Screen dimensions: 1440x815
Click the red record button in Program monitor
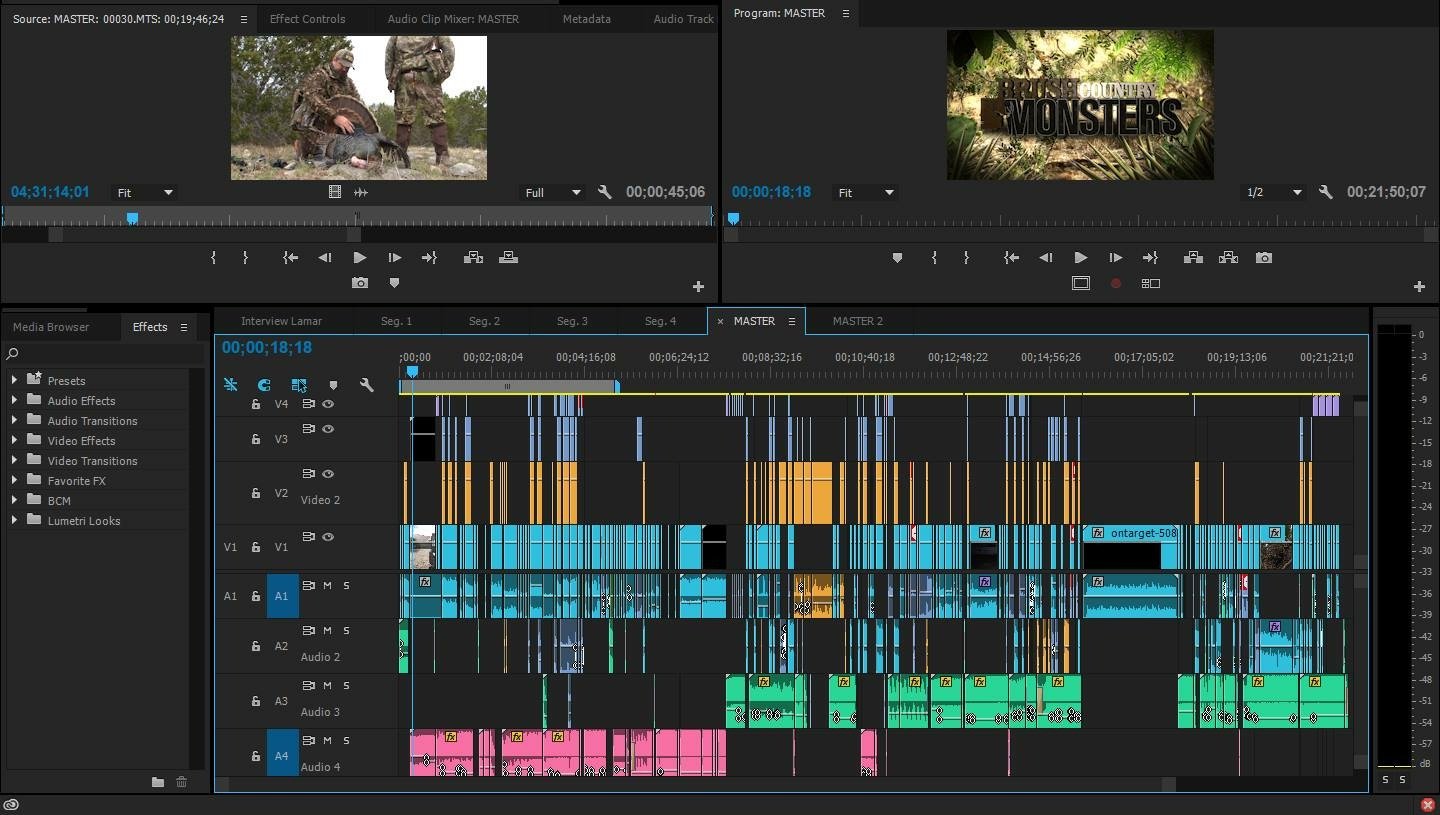click(1116, 284)
